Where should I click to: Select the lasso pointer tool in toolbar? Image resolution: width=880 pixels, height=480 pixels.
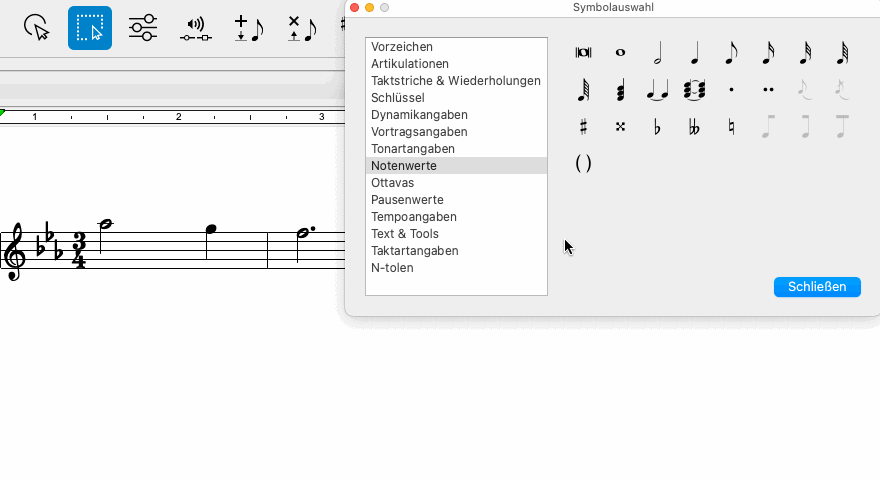[36, 28]
